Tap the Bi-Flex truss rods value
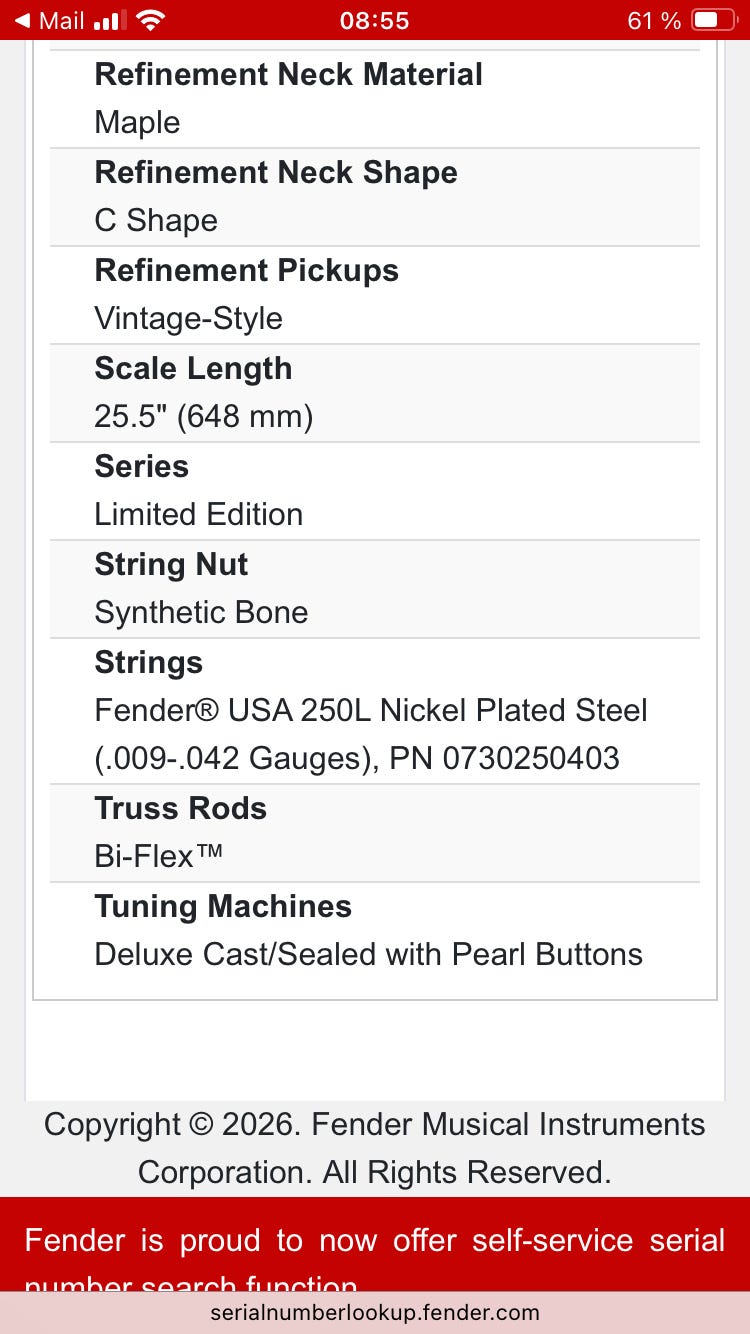 pyautogui.click(x=158, y=856)
